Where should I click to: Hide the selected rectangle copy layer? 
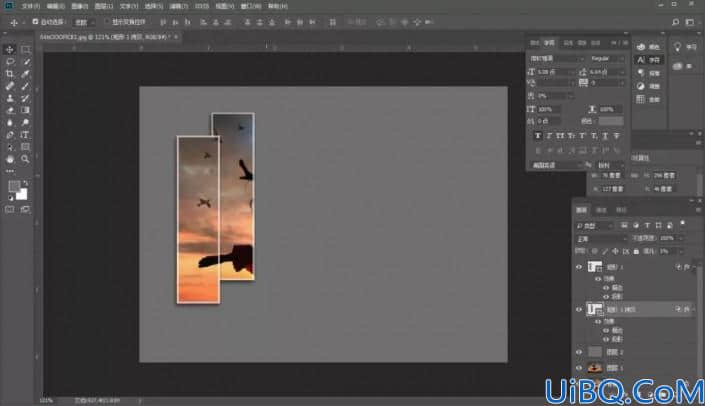[x=579, y=309]
